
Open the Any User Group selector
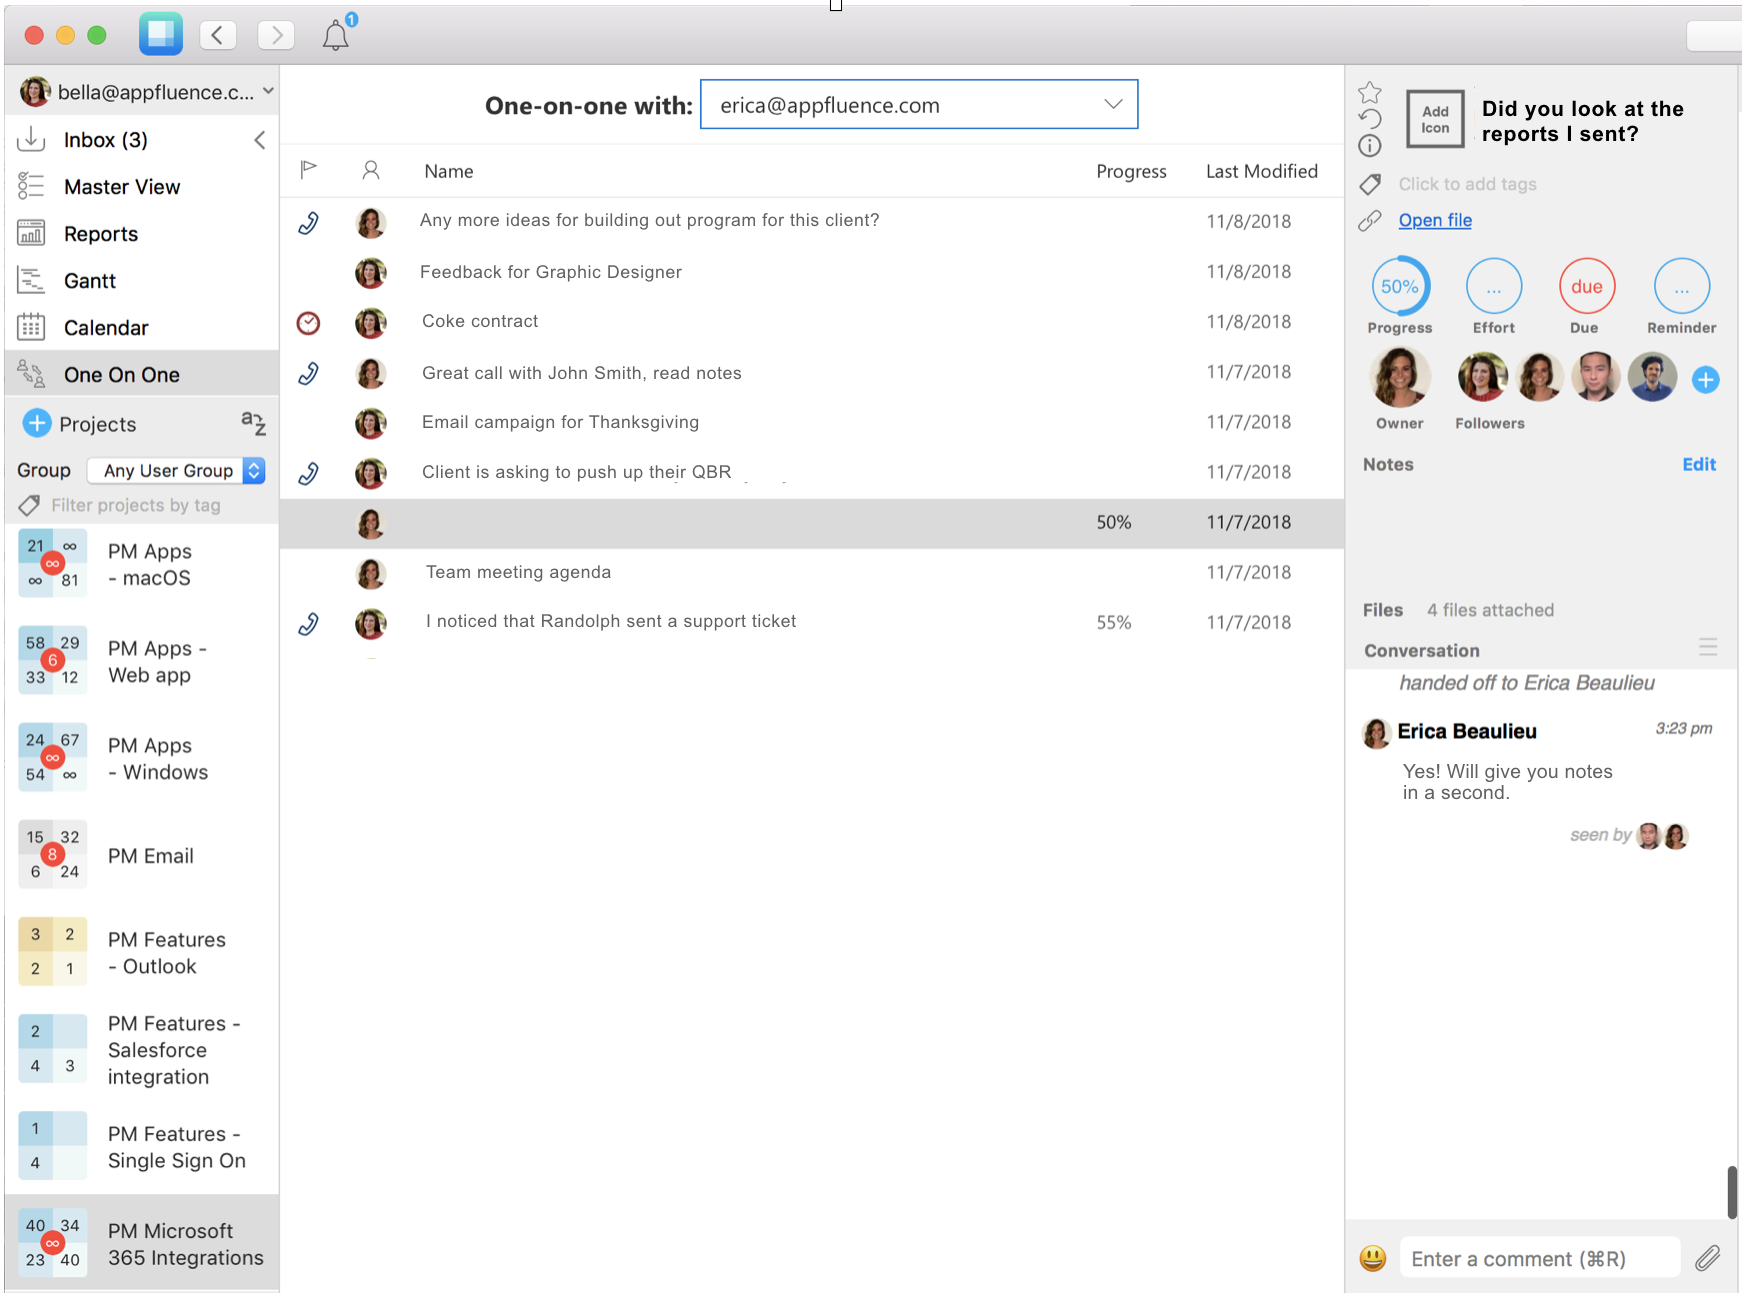tap(176, 470)
